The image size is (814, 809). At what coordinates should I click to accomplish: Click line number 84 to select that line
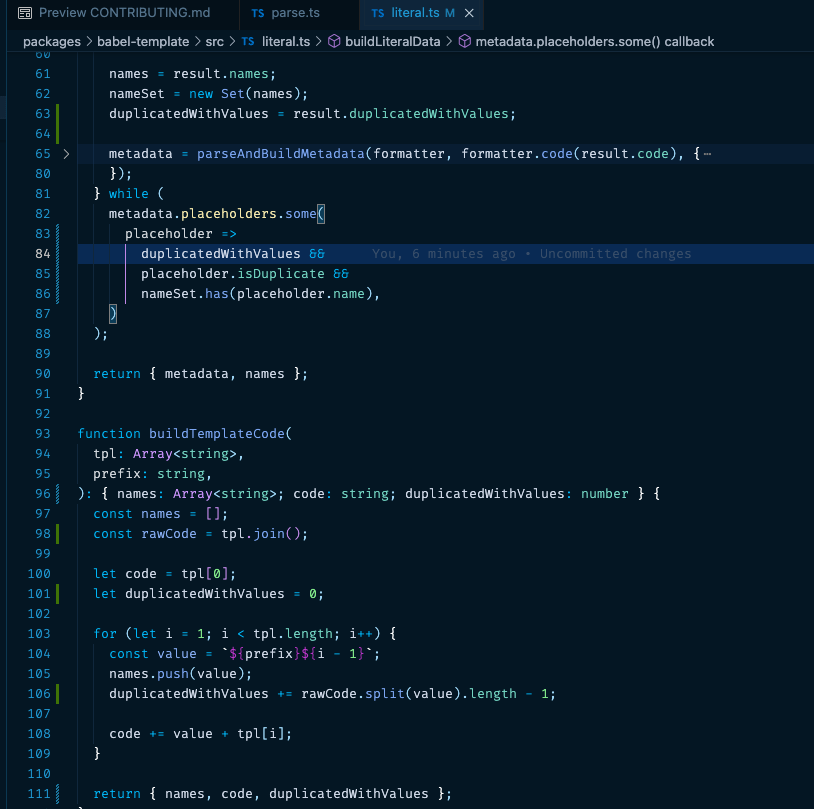(41, 253)
